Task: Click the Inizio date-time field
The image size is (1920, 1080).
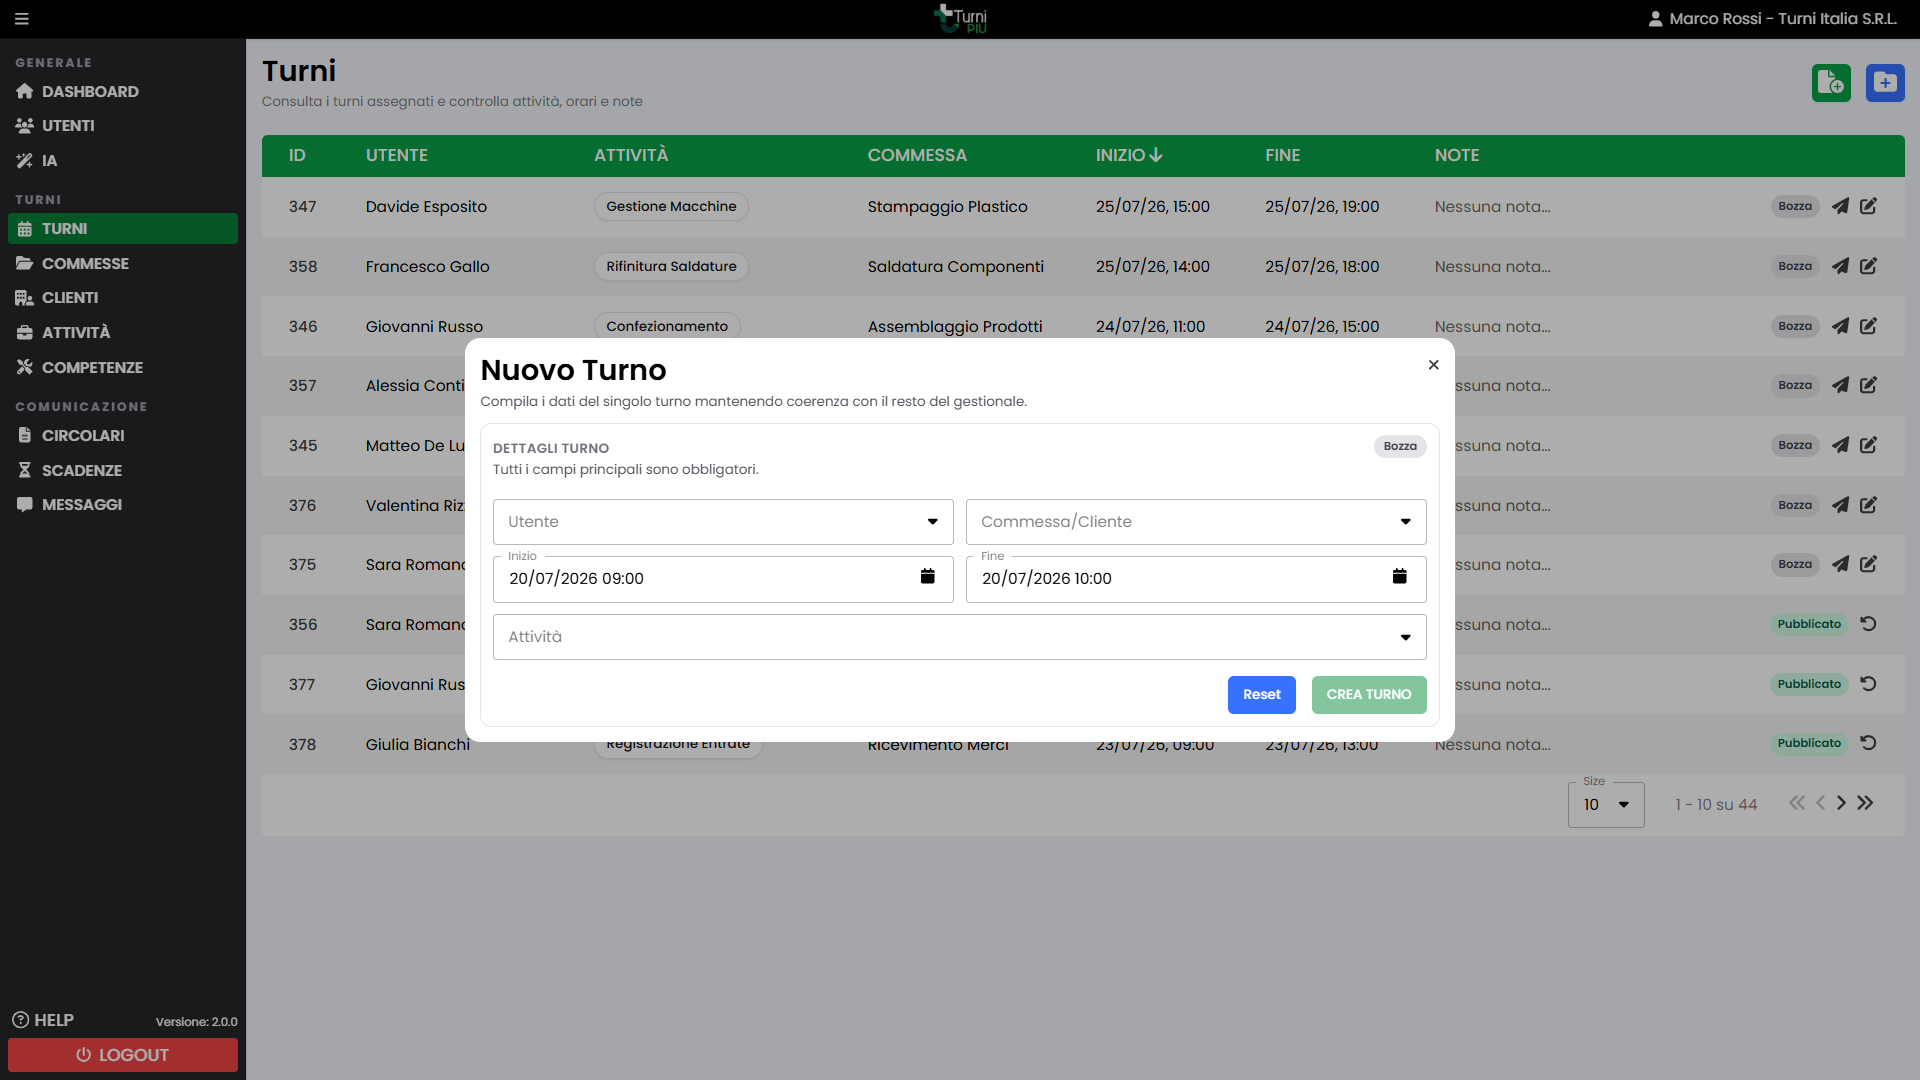Action: [723, 579]
